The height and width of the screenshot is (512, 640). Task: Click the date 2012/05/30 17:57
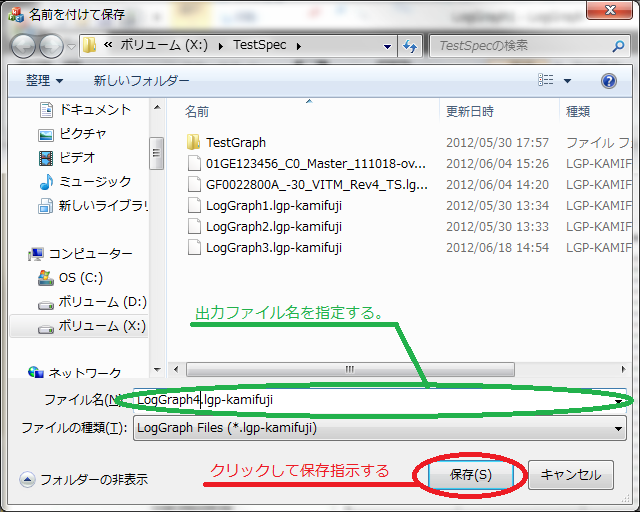pyautogui.click(x=497, y=142)
